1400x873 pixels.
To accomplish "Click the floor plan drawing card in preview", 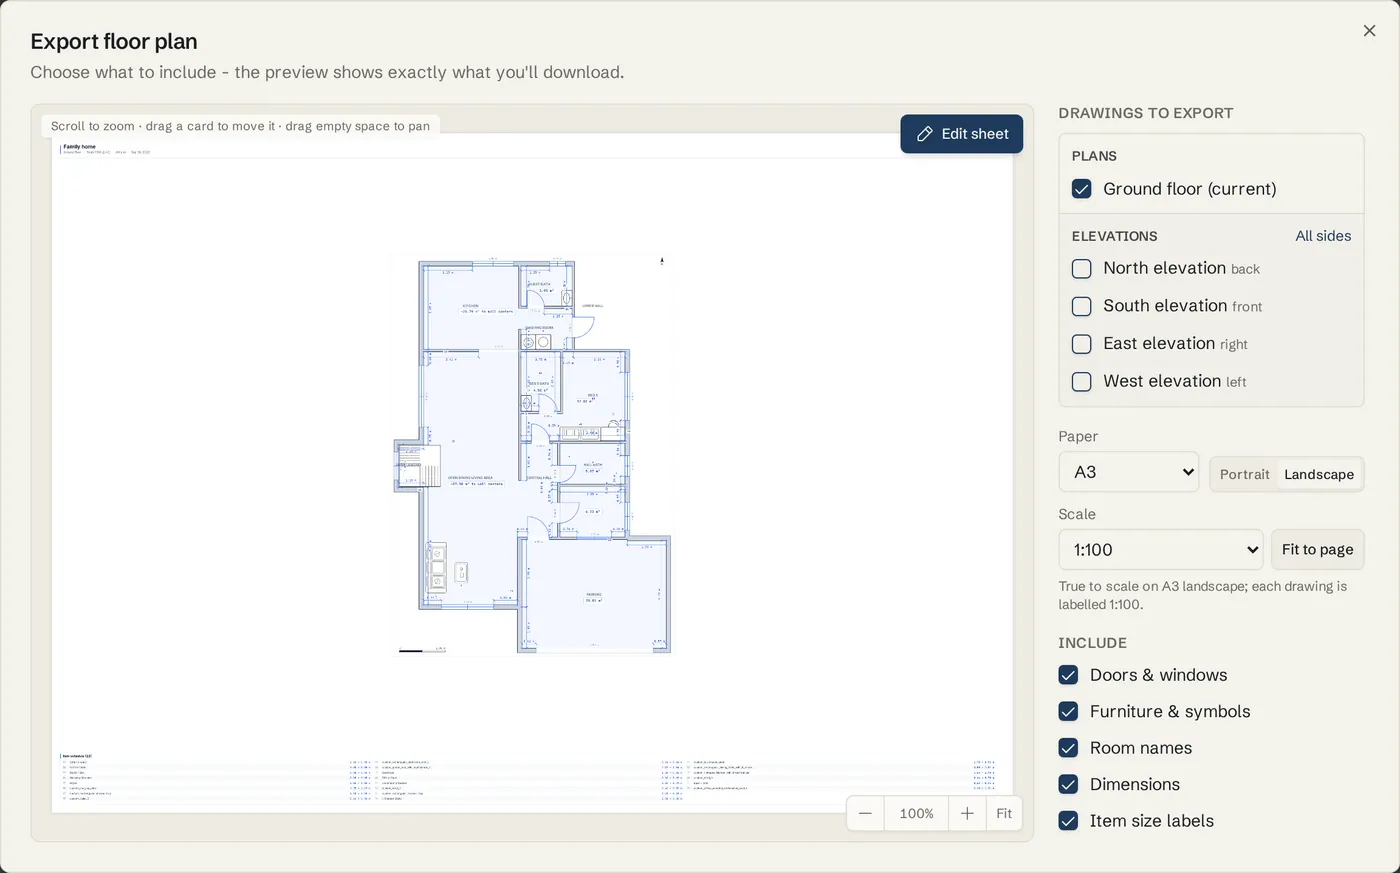I will coord(532,456).
